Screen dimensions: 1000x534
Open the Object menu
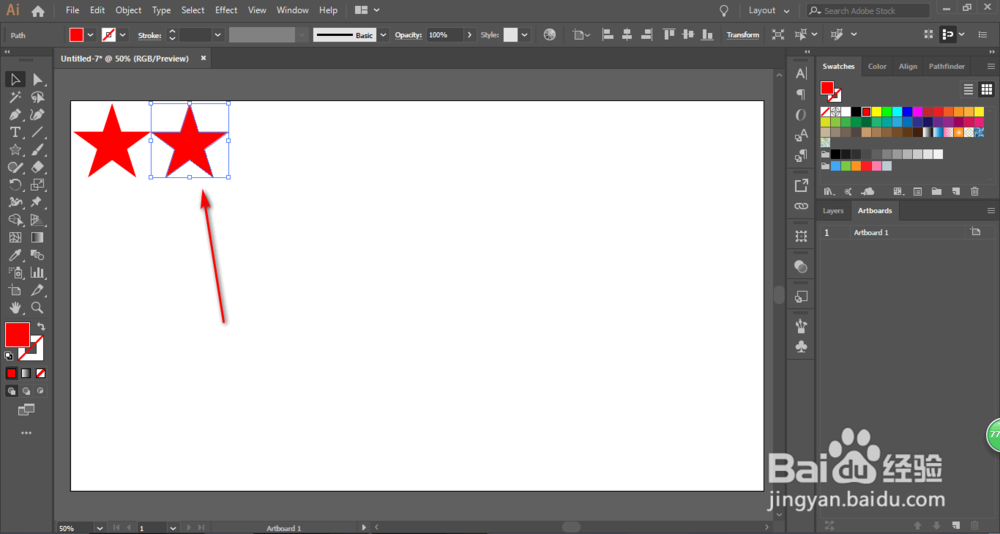(x=128, y=10)
